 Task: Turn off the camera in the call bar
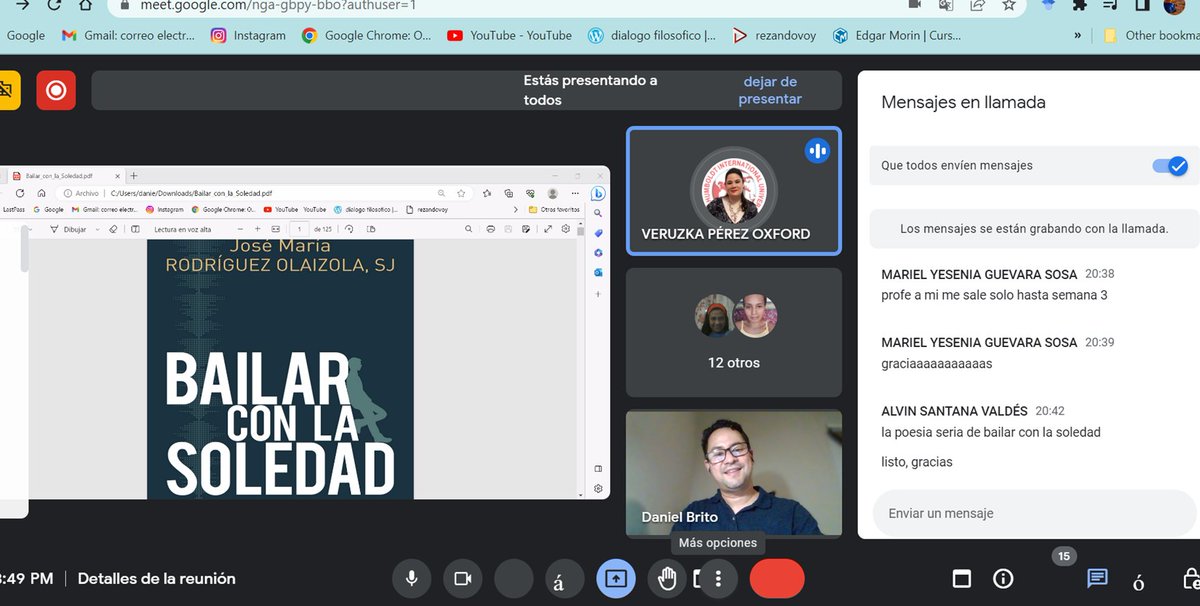[462, 578]
